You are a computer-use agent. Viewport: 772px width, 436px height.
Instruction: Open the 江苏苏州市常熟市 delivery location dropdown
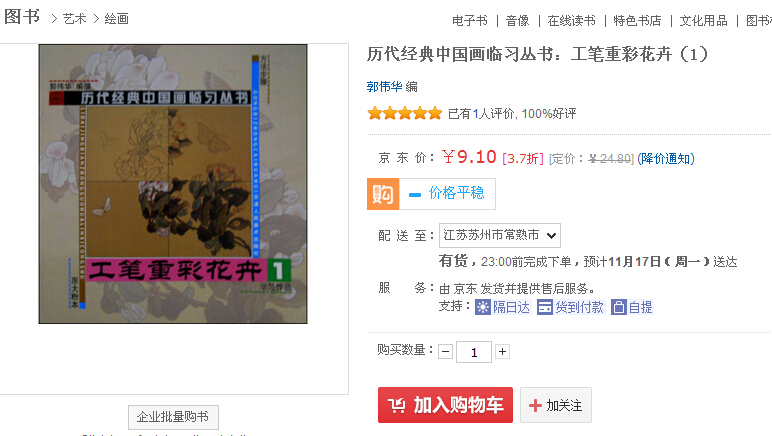(x=500, y=235)
